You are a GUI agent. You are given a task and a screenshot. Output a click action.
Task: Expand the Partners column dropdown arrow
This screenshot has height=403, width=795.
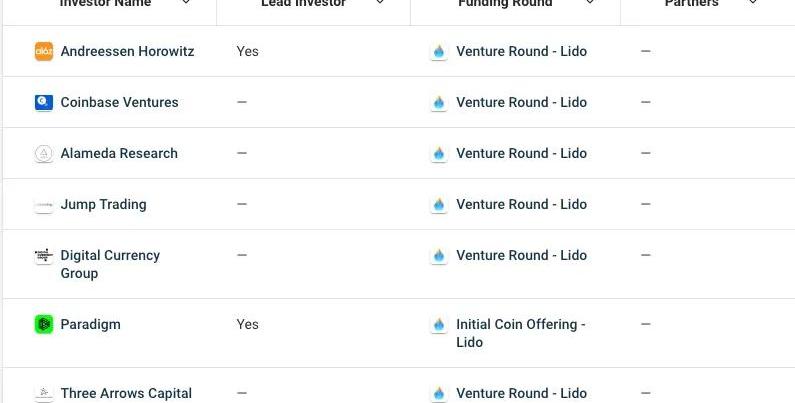coord(753,3)
